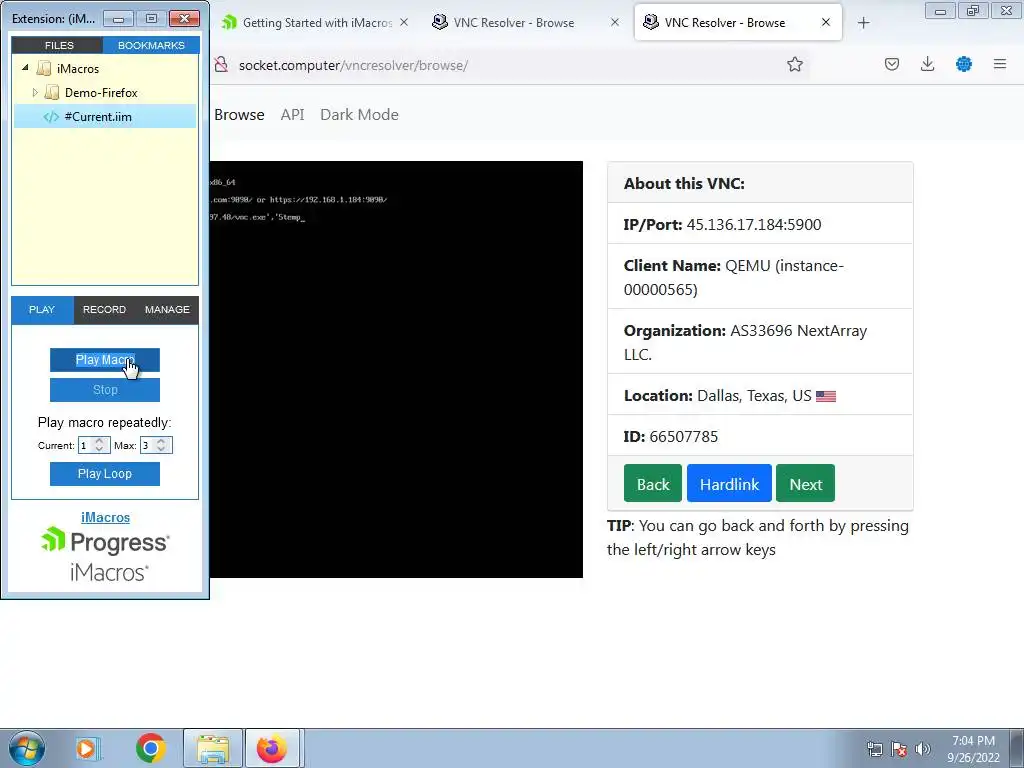
Task: Click the #Current.iim code icon
Action: [51, 117]
